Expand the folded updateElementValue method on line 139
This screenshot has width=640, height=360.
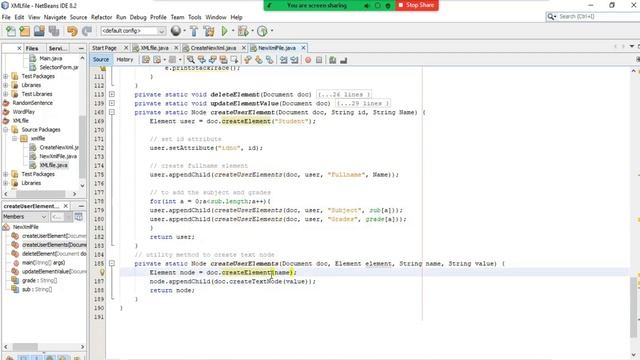(x=112, y=103)
